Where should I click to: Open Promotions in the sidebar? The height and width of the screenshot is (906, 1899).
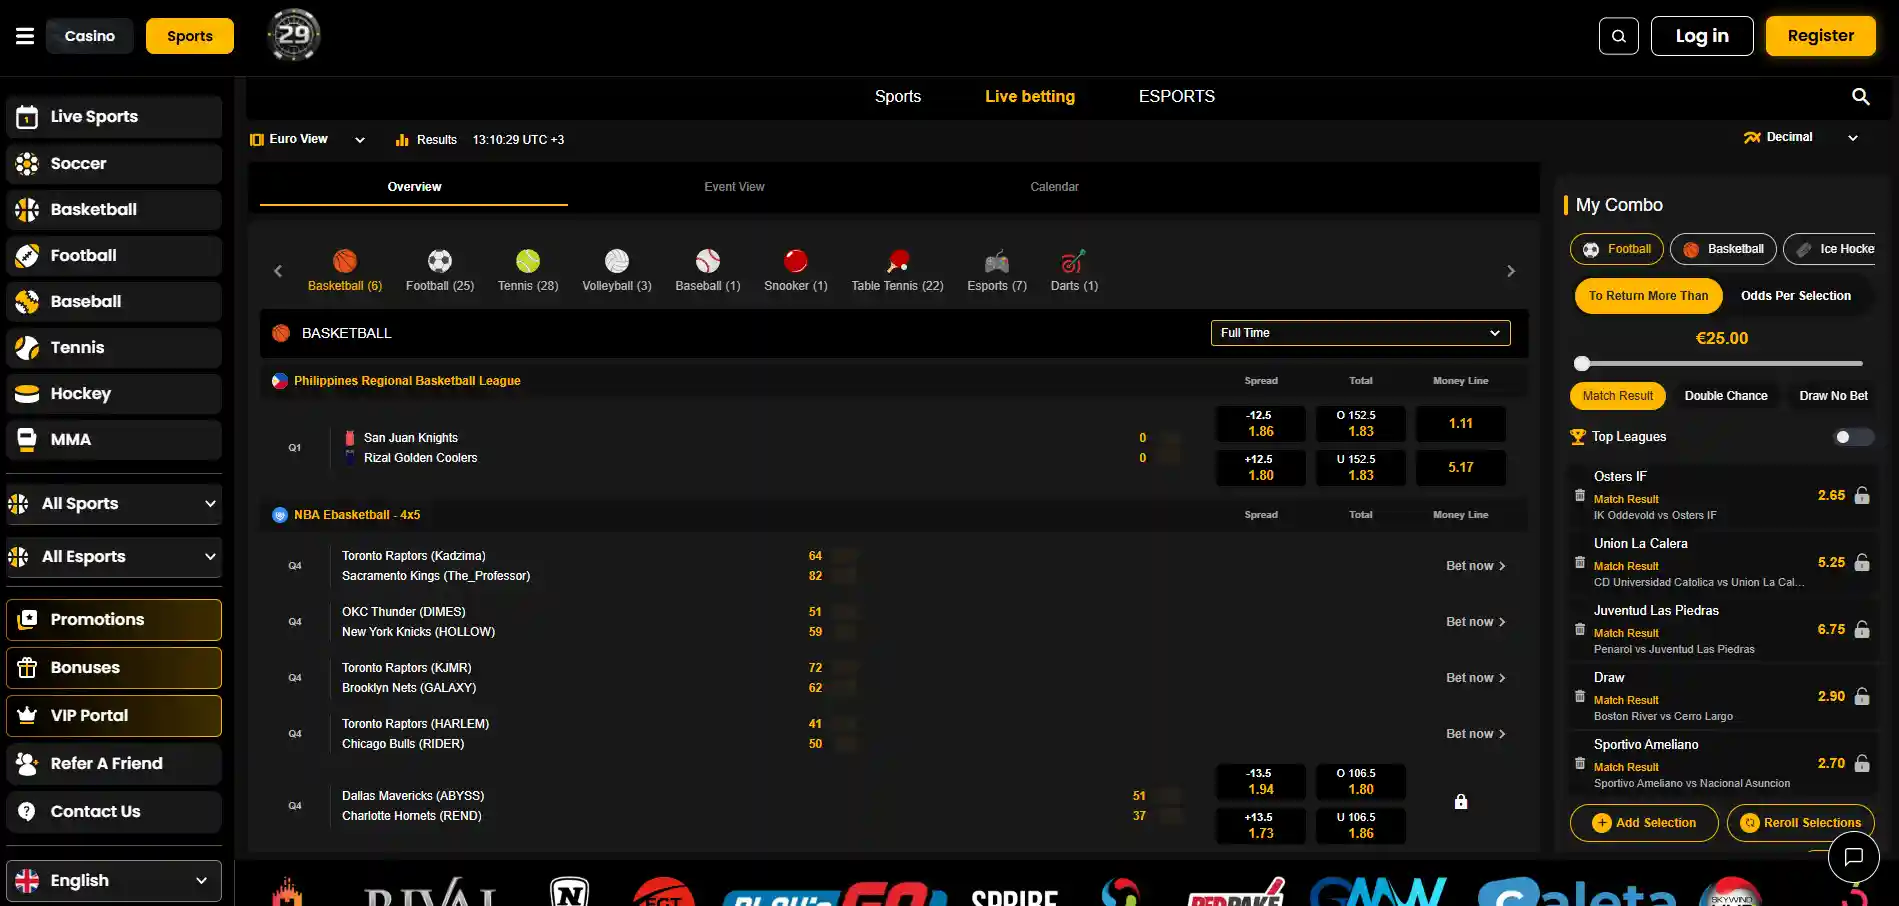click(114, 620)
